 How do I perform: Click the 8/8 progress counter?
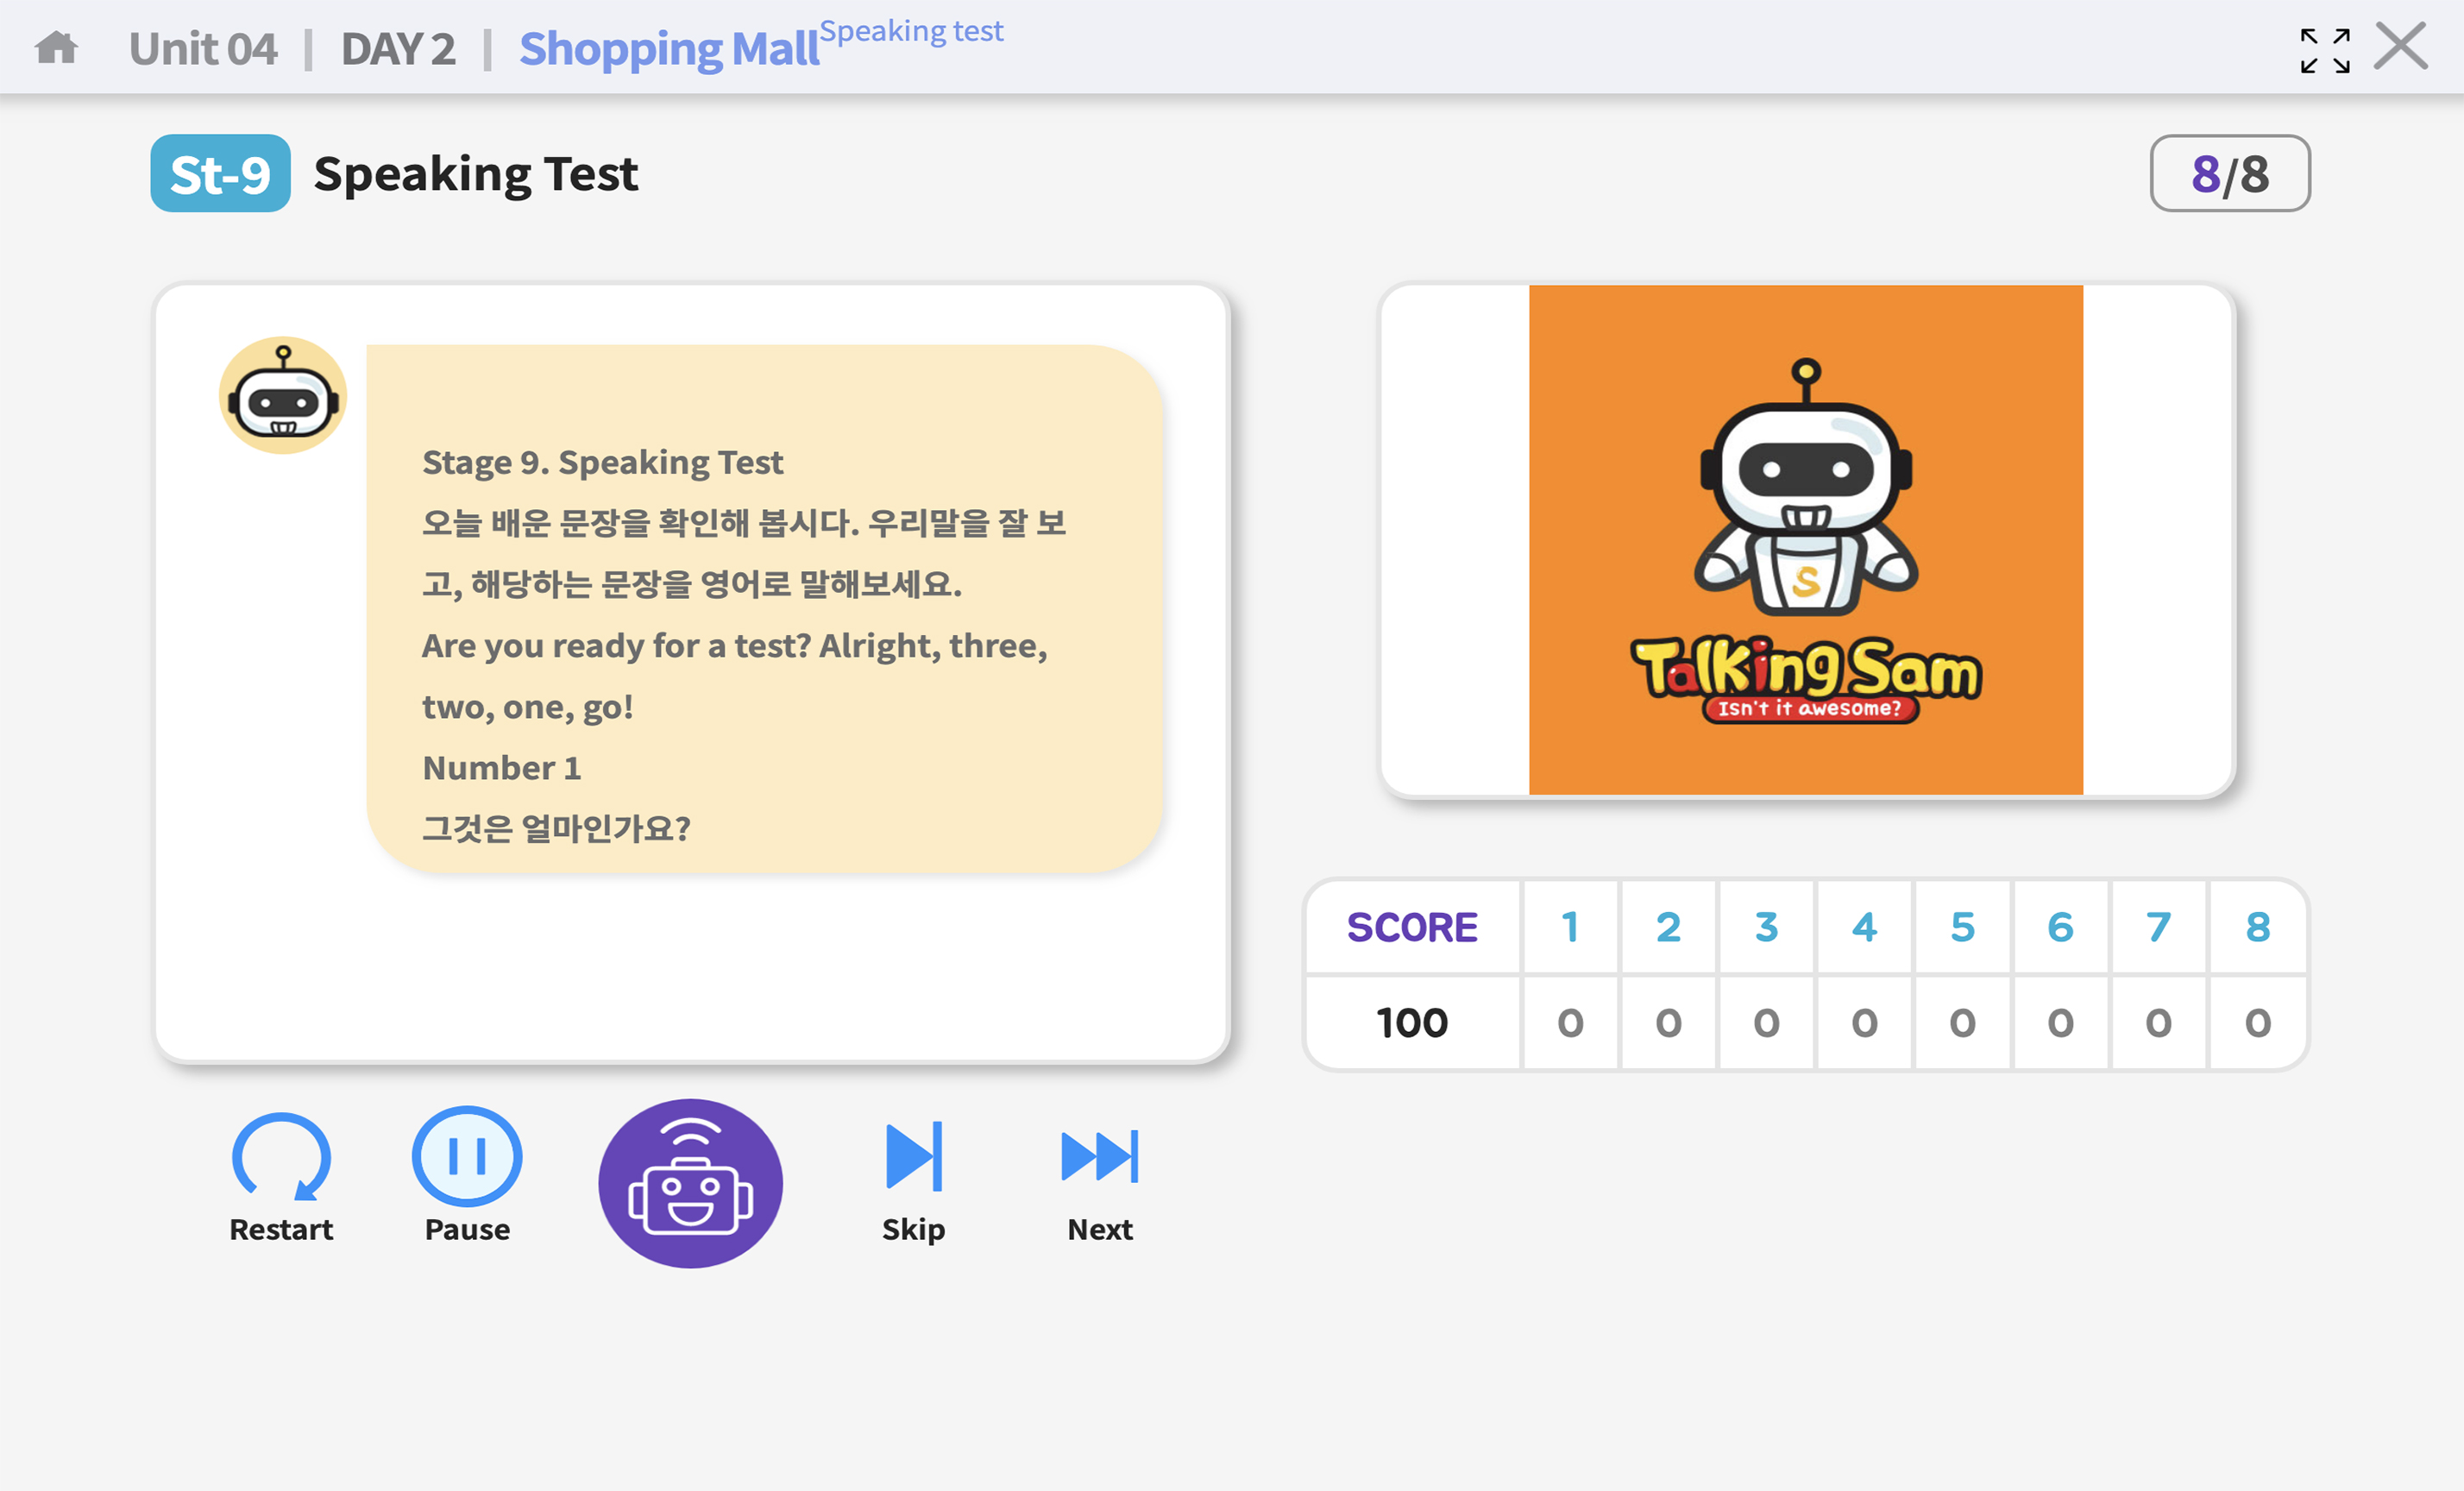pos(2229,174)
